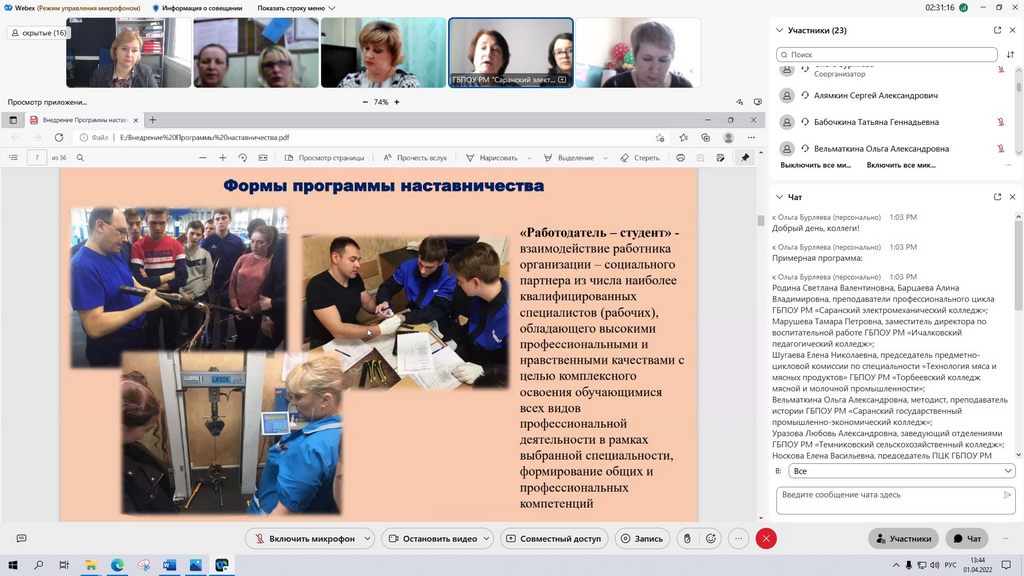Unmute Бабочкина Татьяна Геннадьевна microphone
Viewport: 1024px width, 576px height.
tap(1000, 122)
